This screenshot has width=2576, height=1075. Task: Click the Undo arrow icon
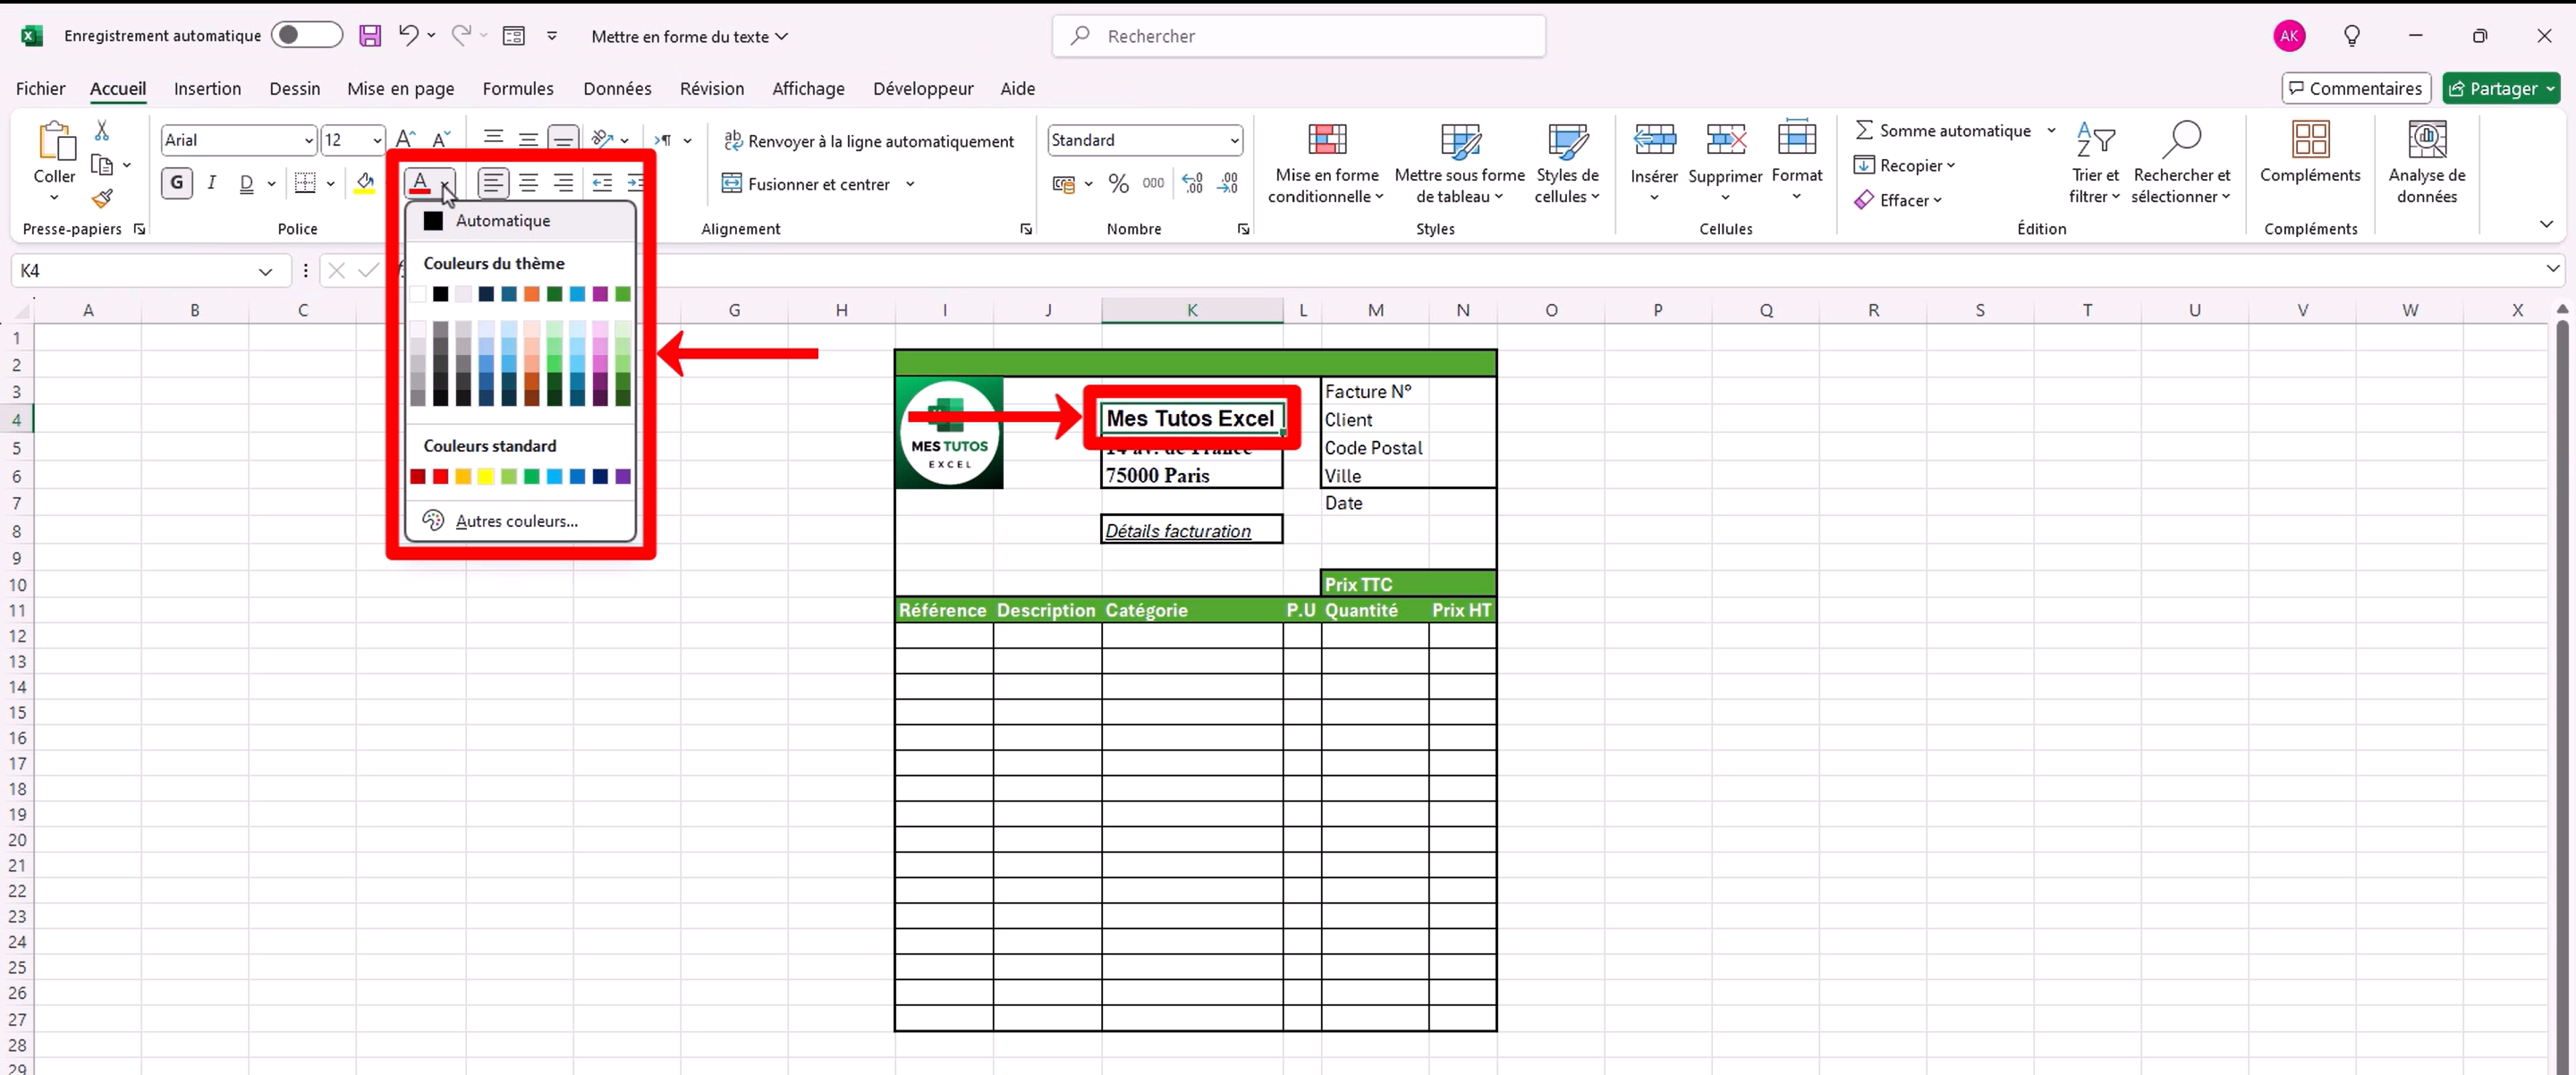(x=408, y=35)
